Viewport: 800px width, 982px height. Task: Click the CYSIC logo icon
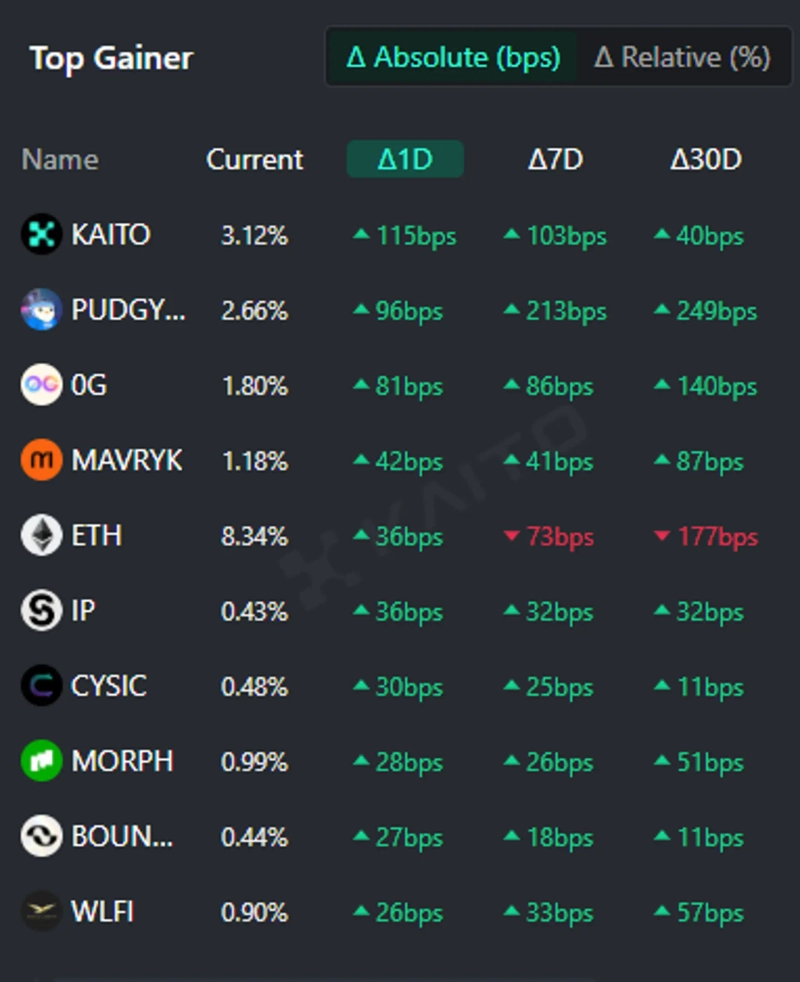(x=41, y=686)
